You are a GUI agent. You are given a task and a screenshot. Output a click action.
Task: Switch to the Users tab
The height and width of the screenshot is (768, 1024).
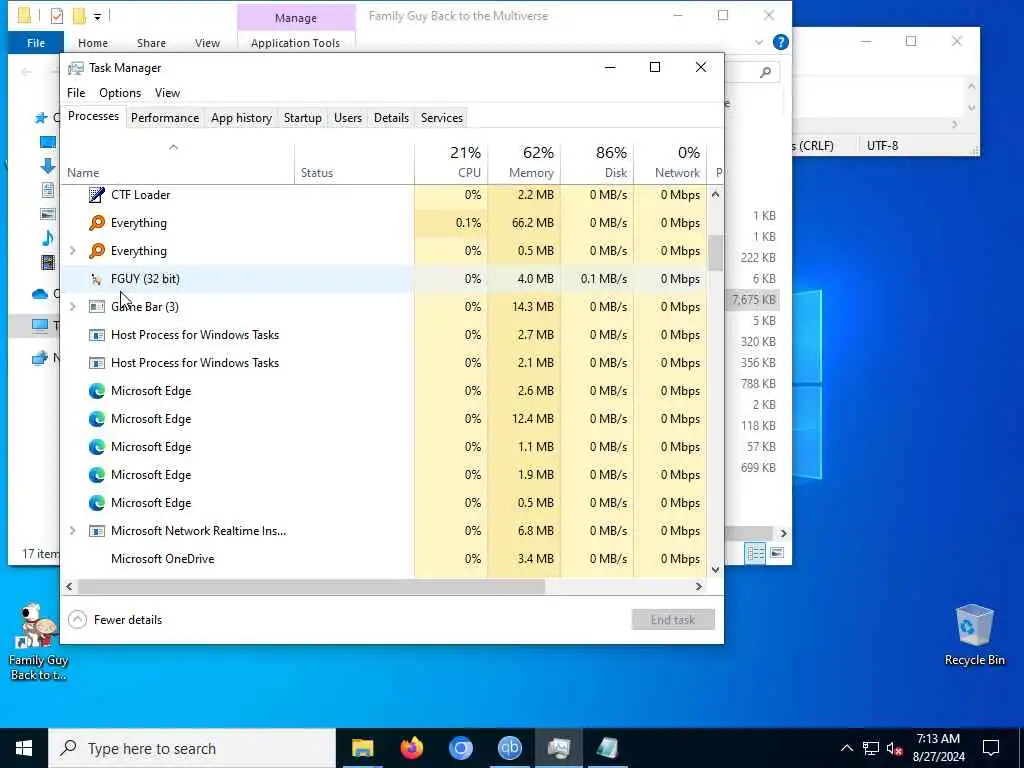[347, 118]
